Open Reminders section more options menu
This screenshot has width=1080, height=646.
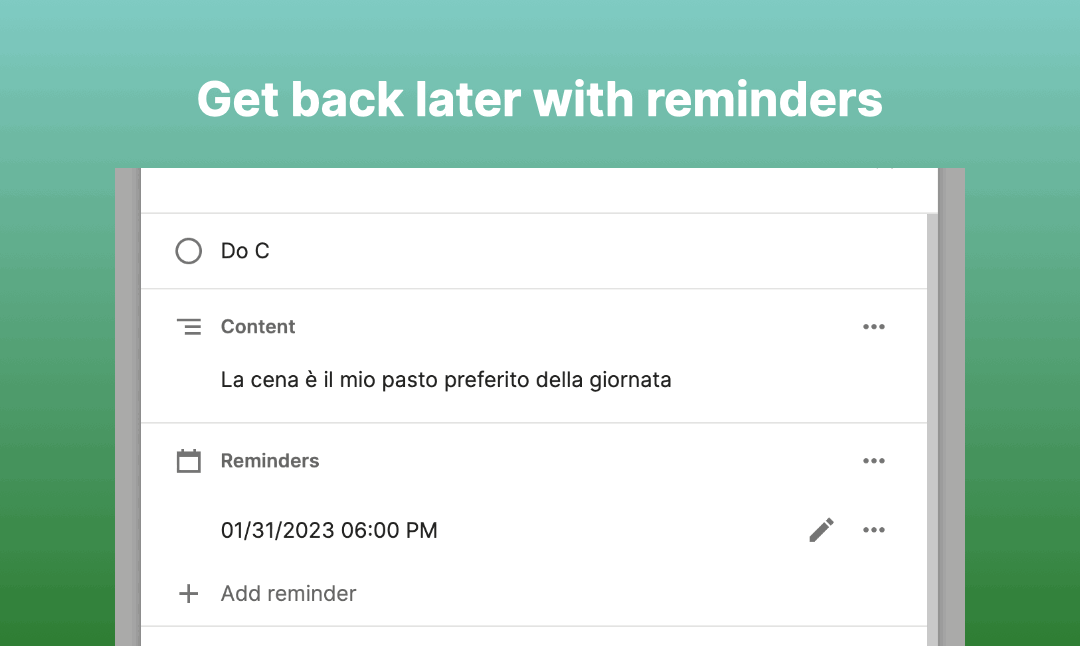tap(873, 461)
